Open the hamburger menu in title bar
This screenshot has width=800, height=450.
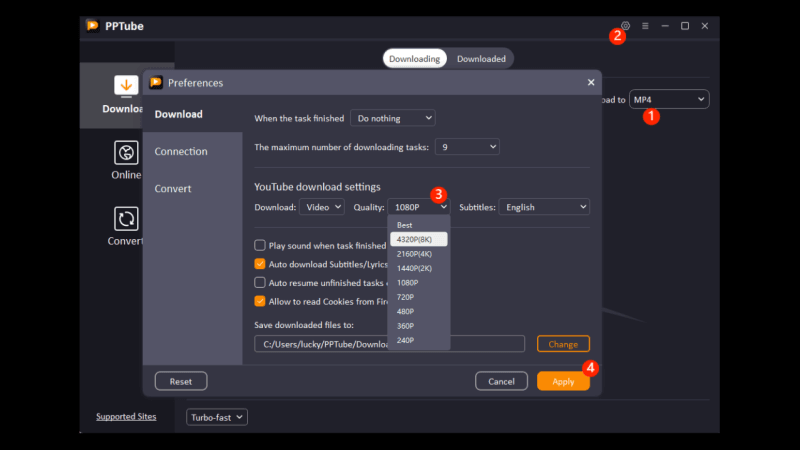(646, 26)
